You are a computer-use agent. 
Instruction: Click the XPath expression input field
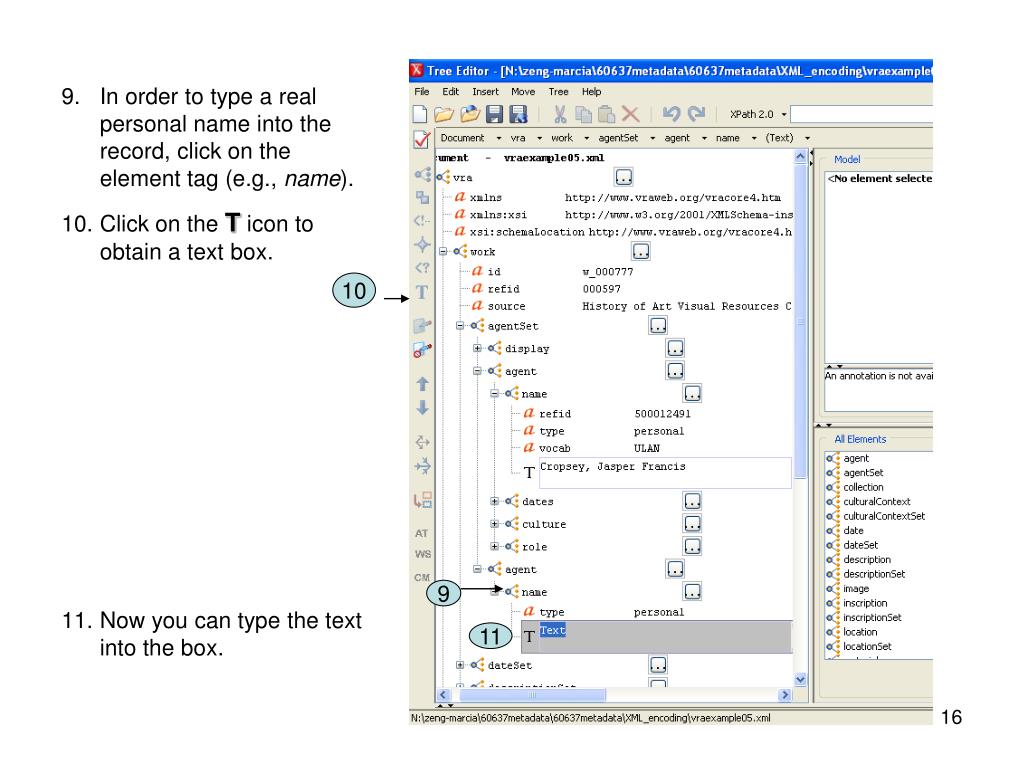tap(861, 114)
